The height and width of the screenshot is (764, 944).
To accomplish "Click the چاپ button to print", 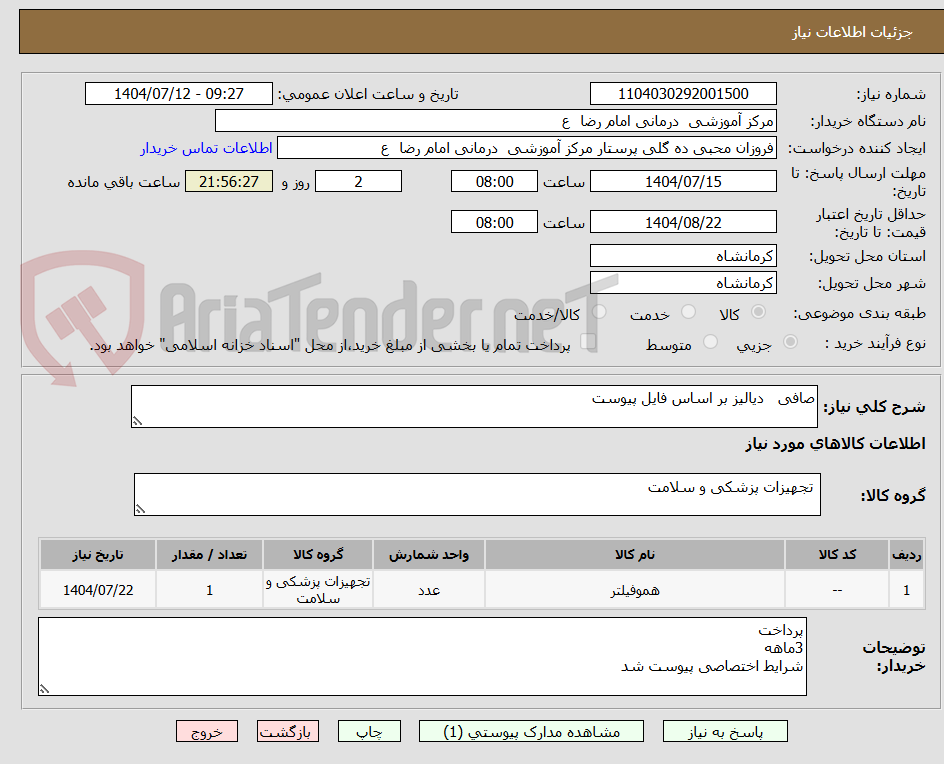I will click(x=369, y=731).
